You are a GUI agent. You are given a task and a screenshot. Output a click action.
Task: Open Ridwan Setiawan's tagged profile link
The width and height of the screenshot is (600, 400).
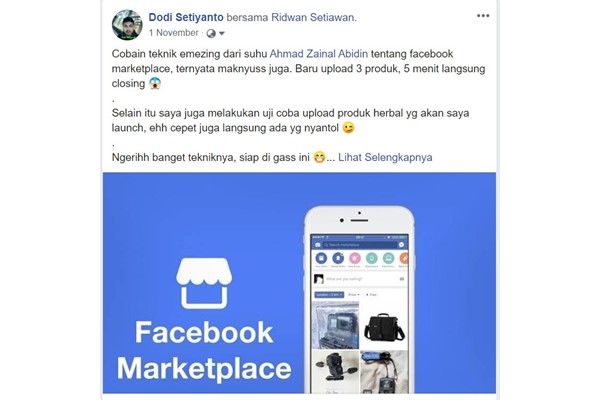point(313,17)
